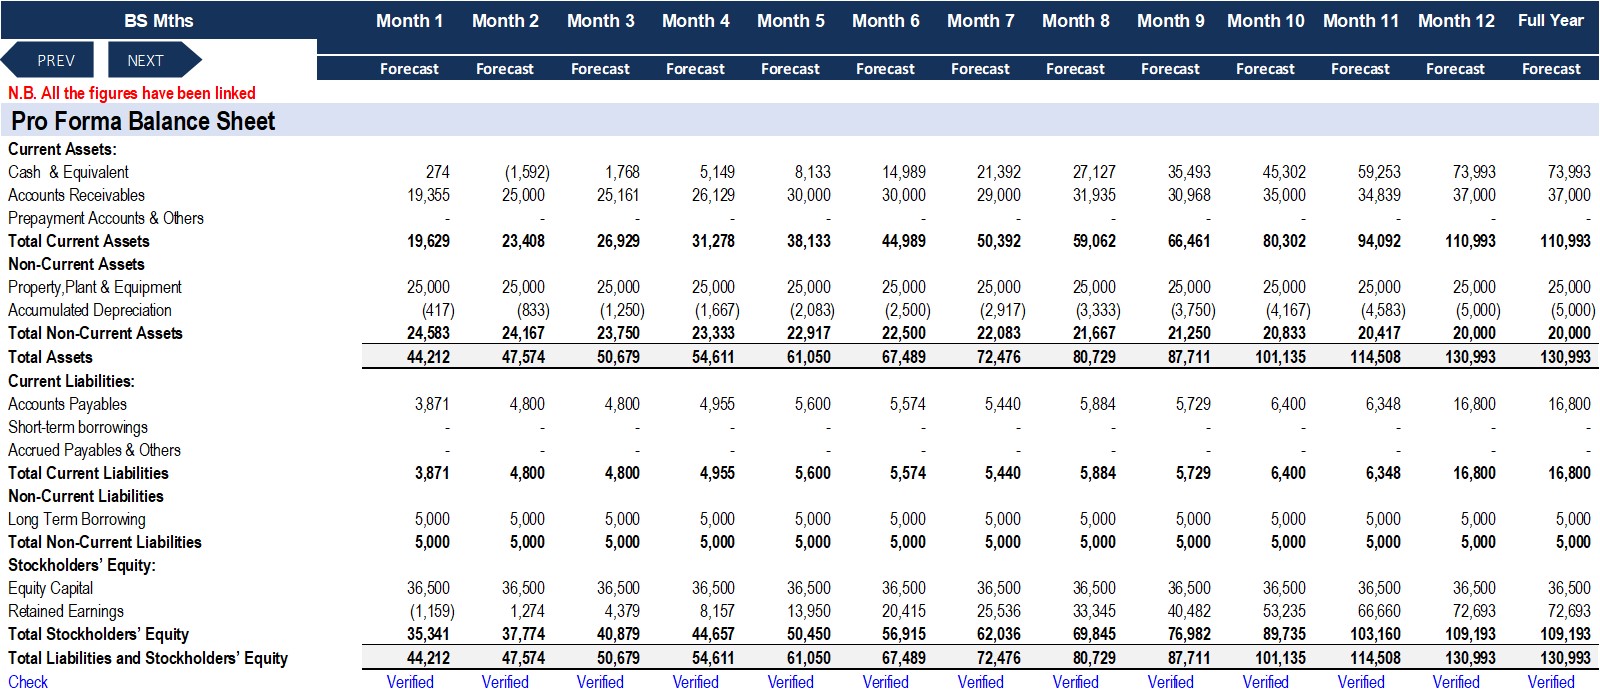Select the Non-Current Assets heading
Image resolution: width=1600 pixels, height=694 pixels.
point(76,264)
